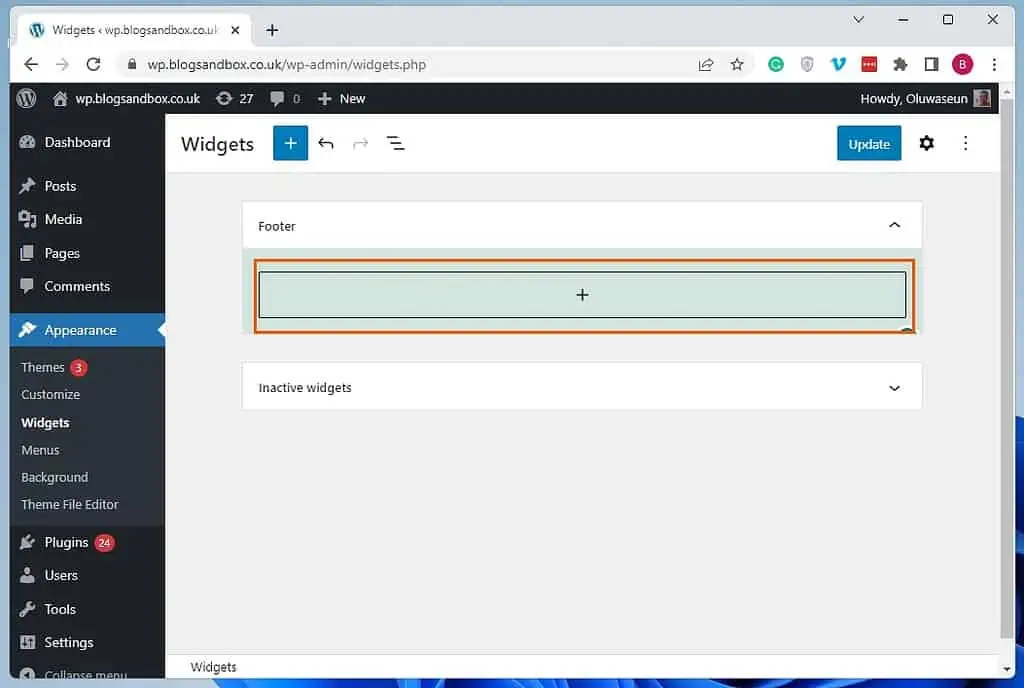Viewport: 1024px width, 688px height.
Task: Open the three-dot Options menu
Action: pos(965,143)
